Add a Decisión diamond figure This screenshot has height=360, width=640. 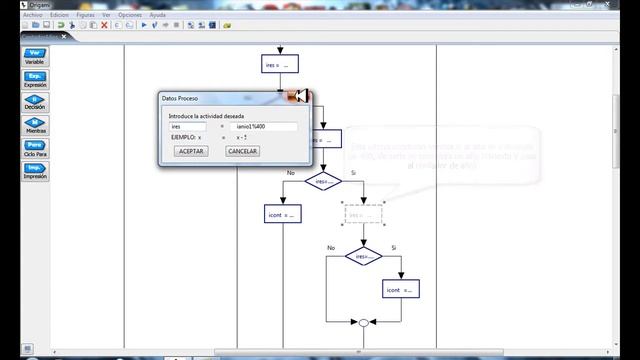tap(35, 102)
